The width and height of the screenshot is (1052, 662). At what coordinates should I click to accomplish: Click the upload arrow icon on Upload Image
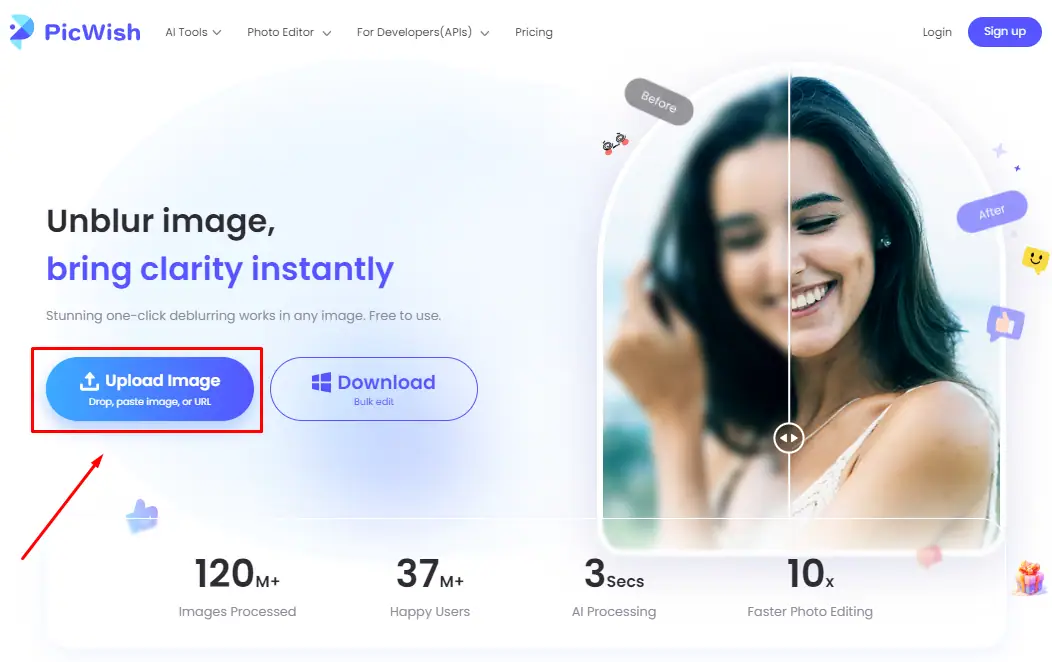click(89, 381)
